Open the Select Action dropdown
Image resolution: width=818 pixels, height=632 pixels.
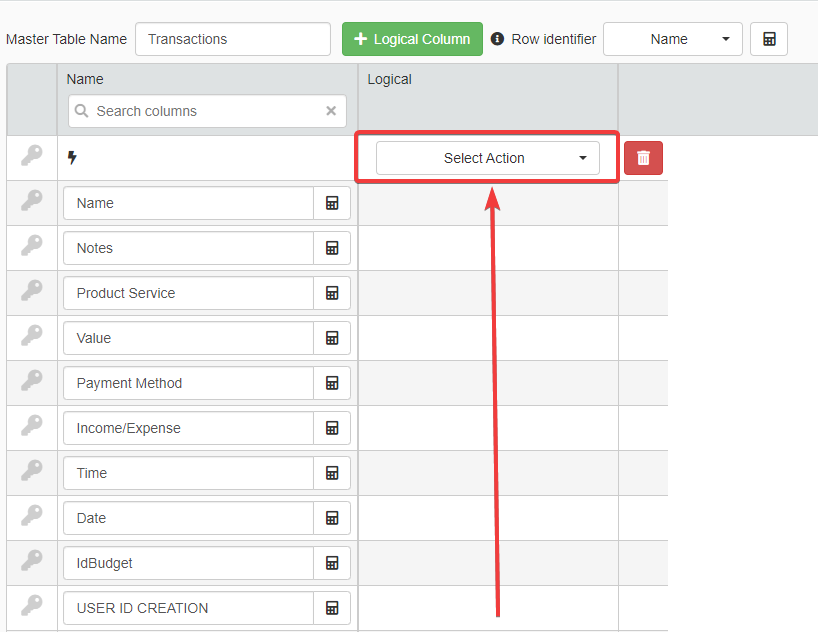click(487, 158)
